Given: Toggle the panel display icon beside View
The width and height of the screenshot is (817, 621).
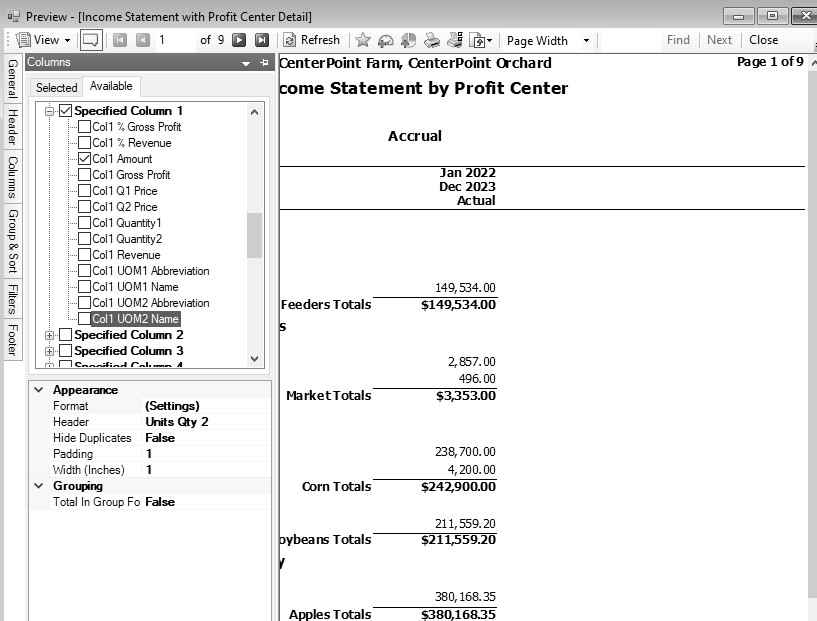Looking at the screenshot, I should (x=91, y=40).
